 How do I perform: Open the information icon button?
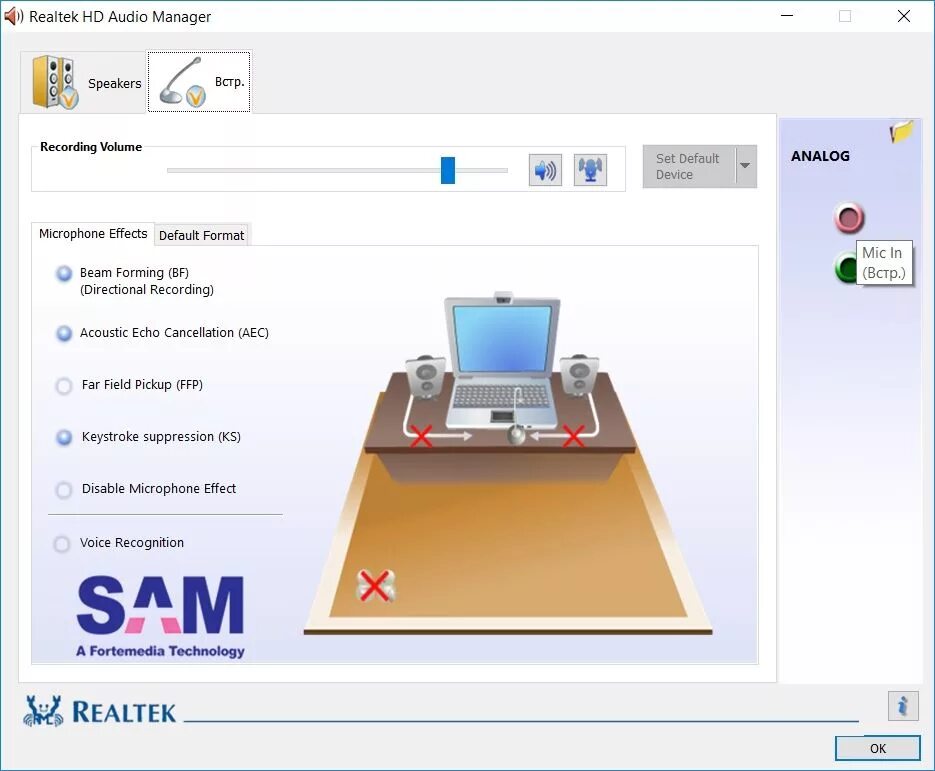[x=903, y=706]
